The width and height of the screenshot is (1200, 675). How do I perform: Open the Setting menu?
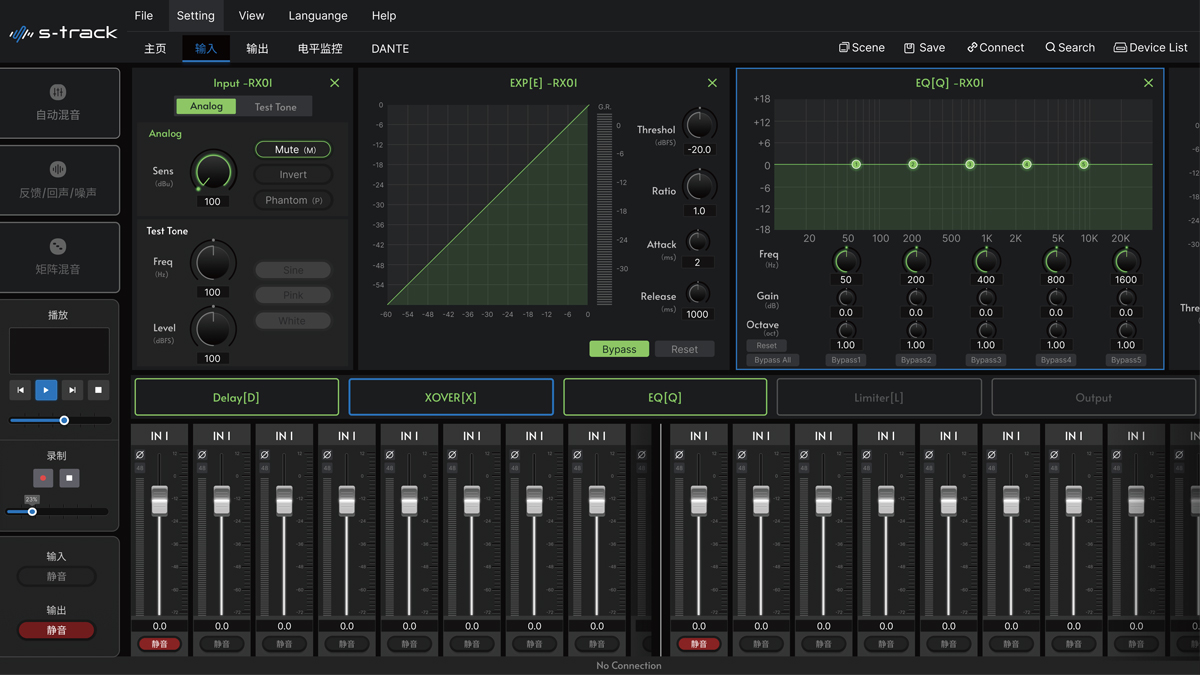coord(195,16)
